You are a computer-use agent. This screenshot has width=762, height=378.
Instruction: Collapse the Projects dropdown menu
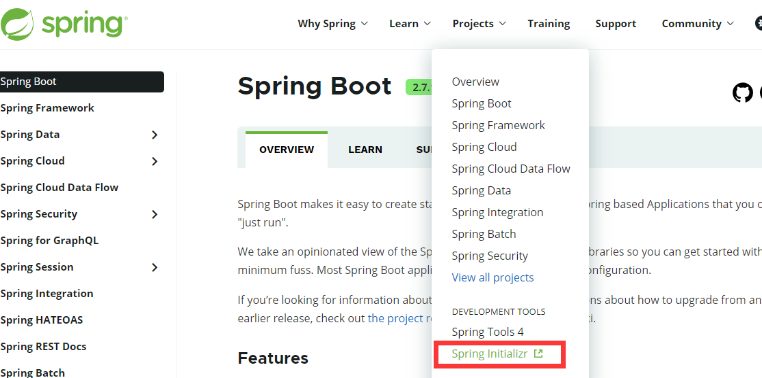tap(479, 23)
